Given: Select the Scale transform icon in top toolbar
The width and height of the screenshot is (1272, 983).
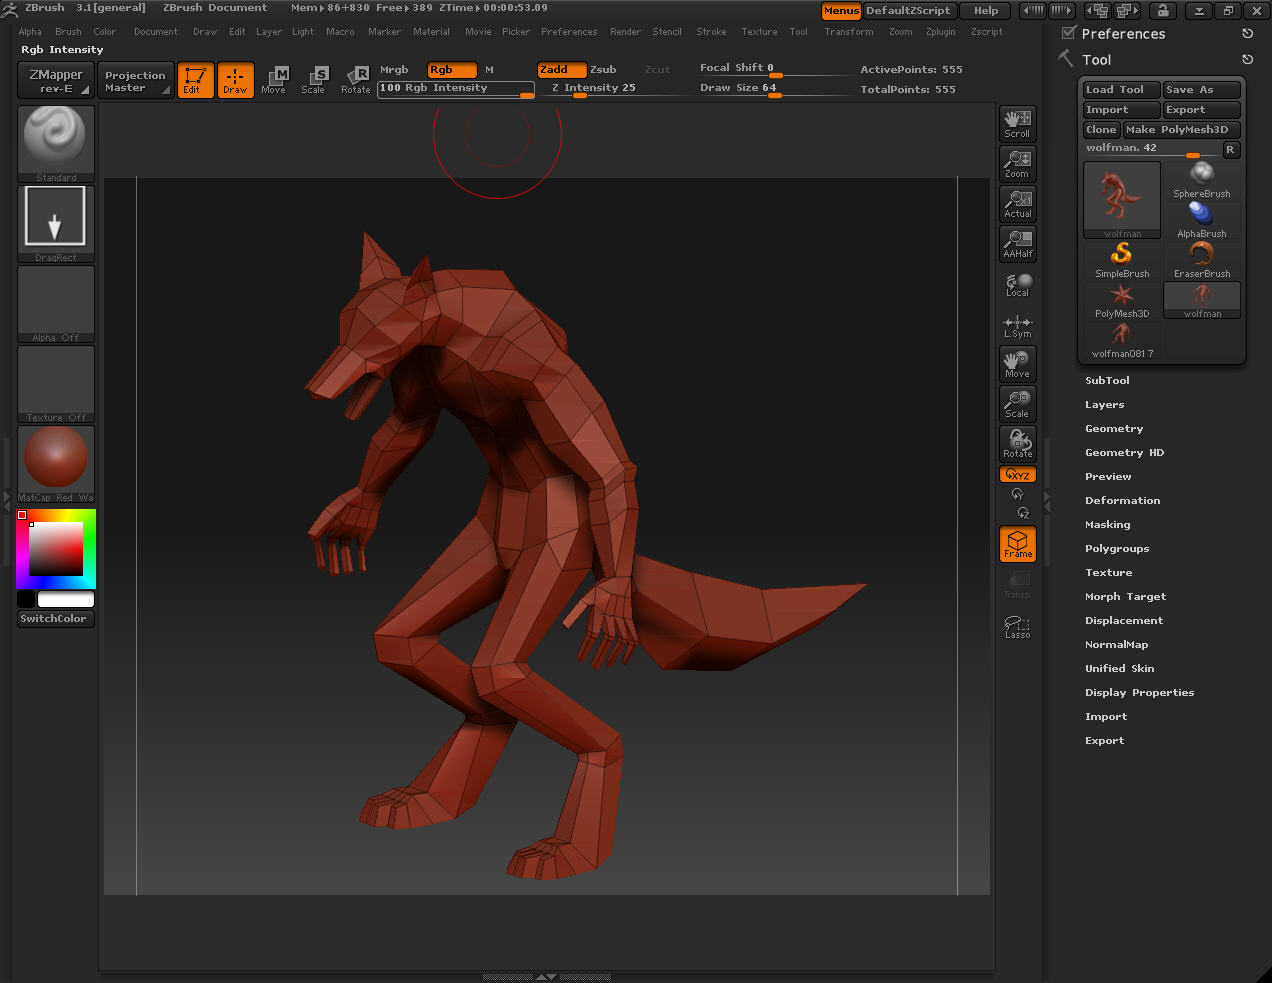Looking at the screenshot, I should coord(314,80).
